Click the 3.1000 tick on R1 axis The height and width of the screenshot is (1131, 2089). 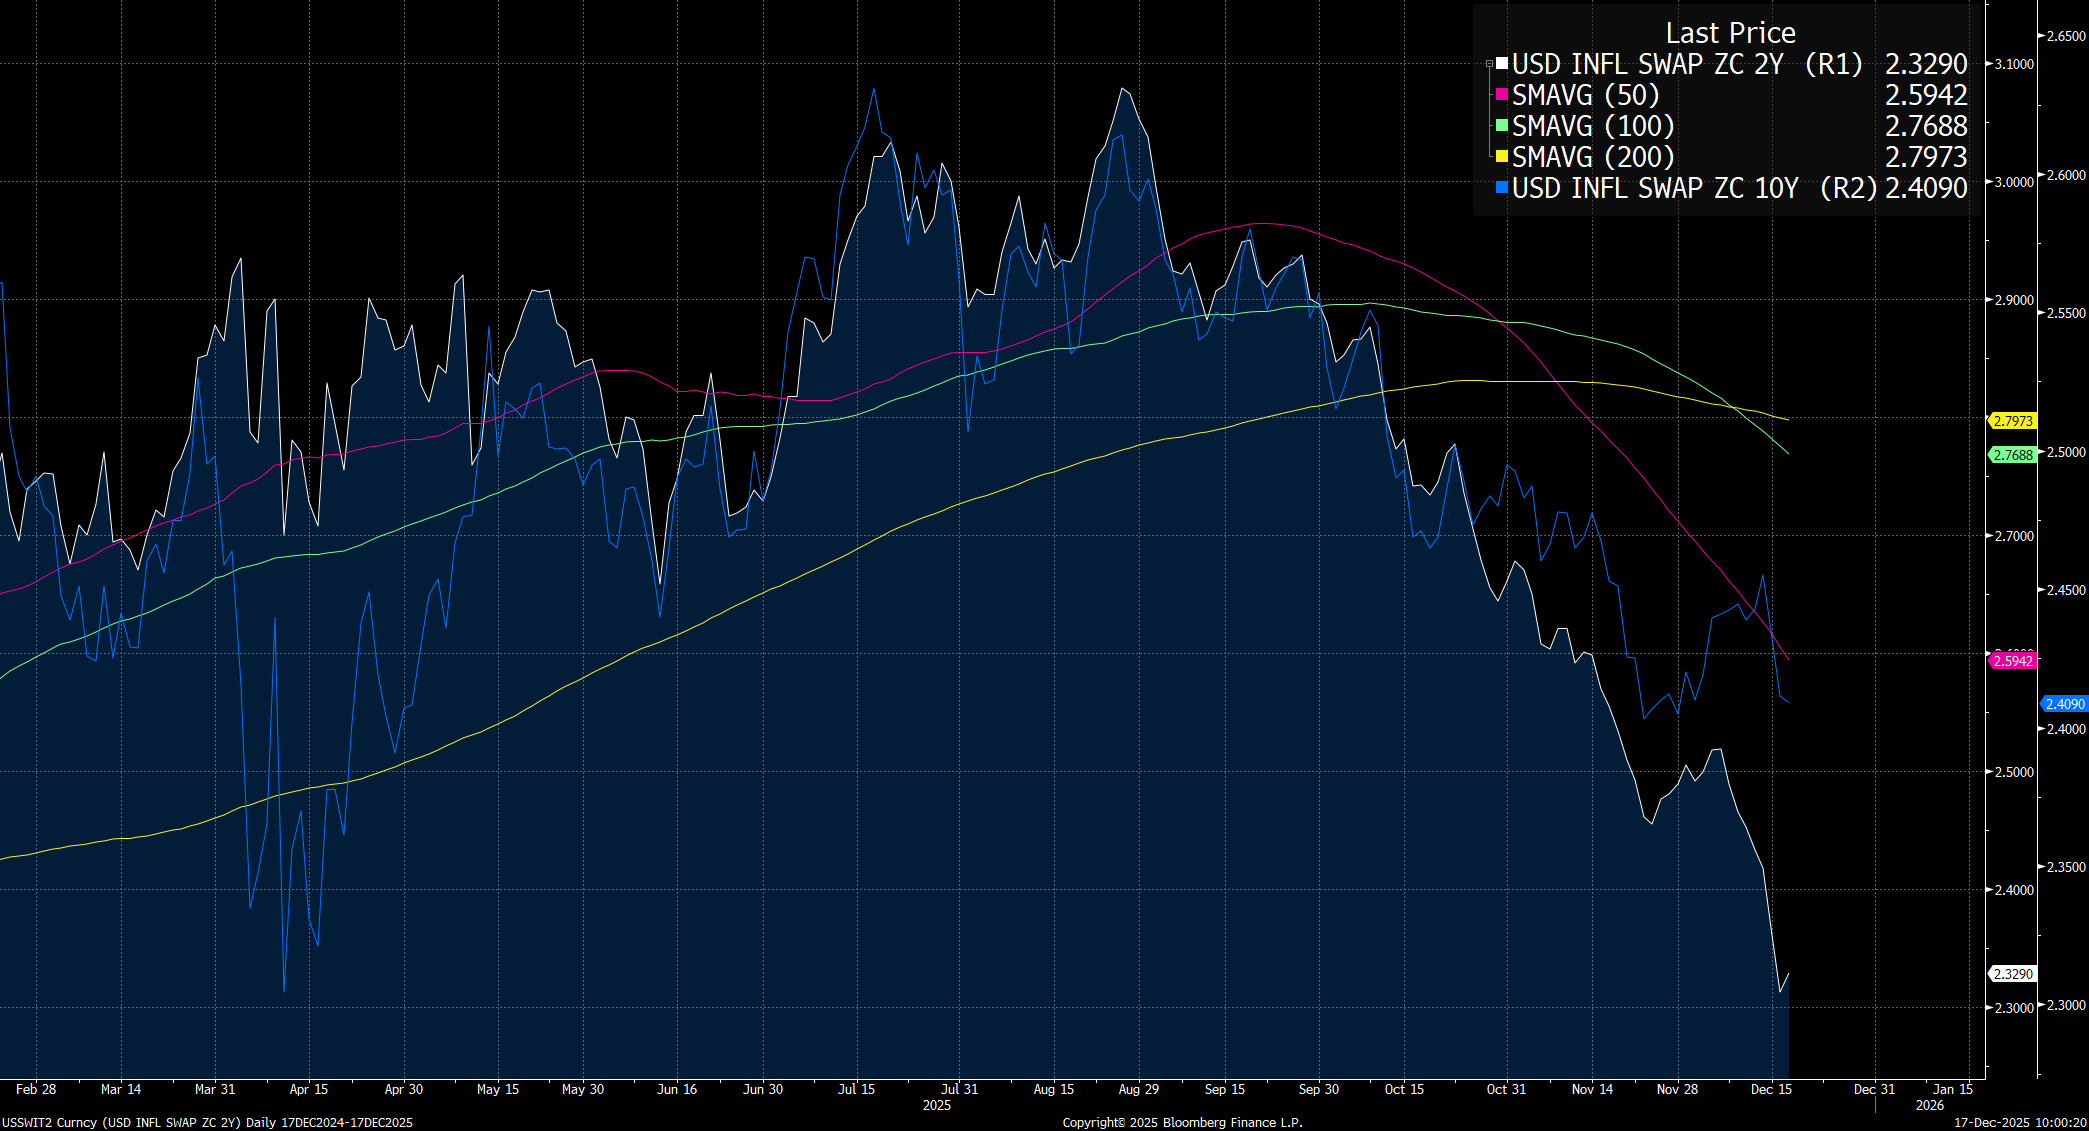coord(2013,64)
